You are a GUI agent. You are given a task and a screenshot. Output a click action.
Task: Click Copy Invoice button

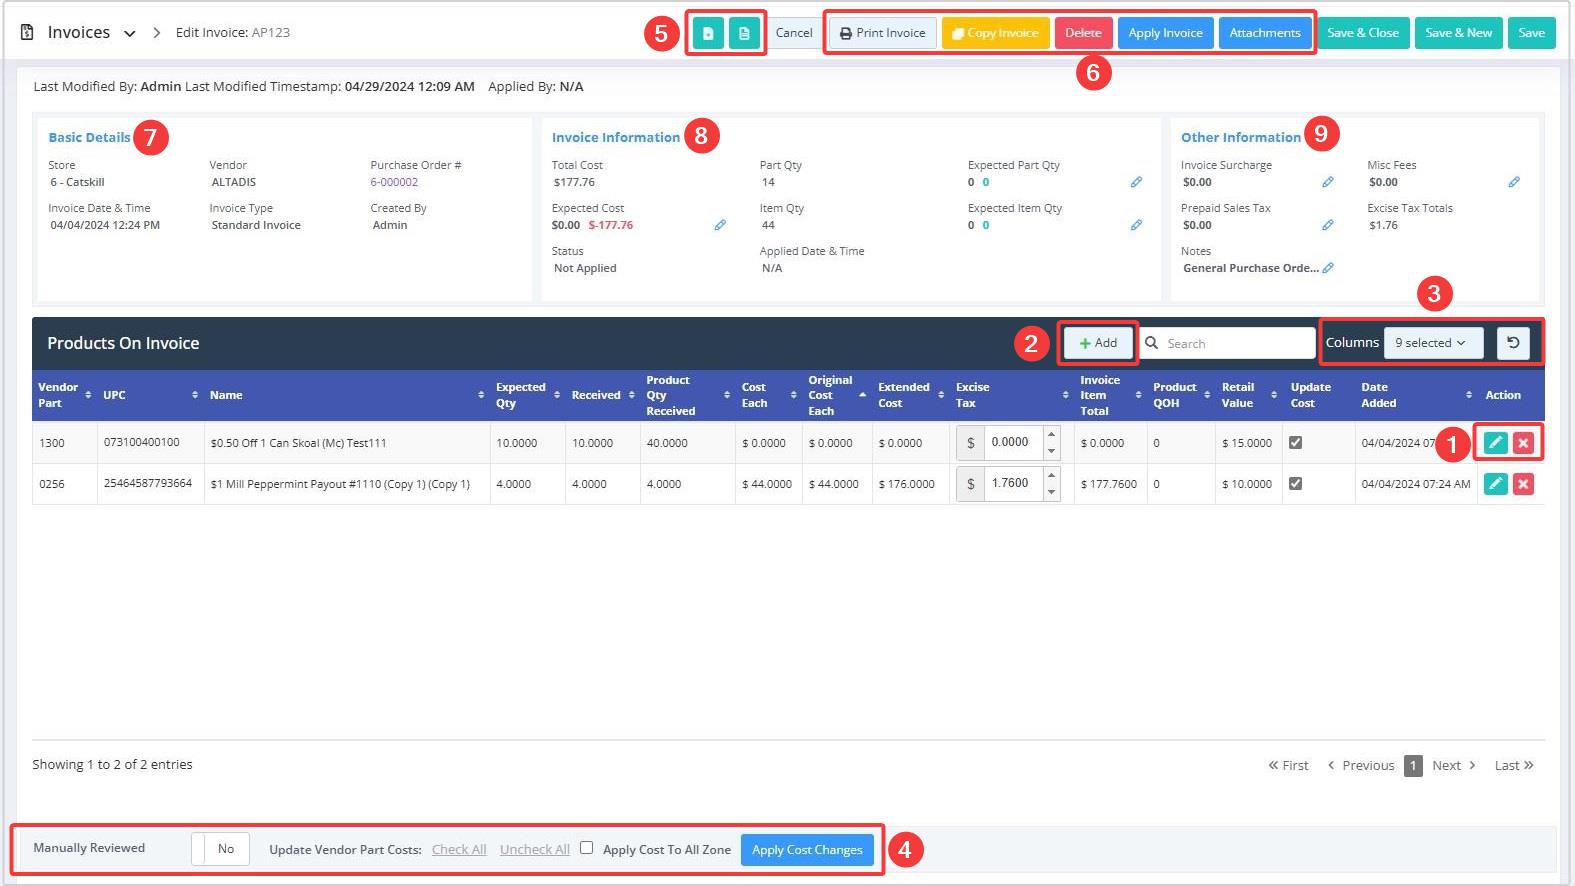pyautogui.click(x=995, y=33)
